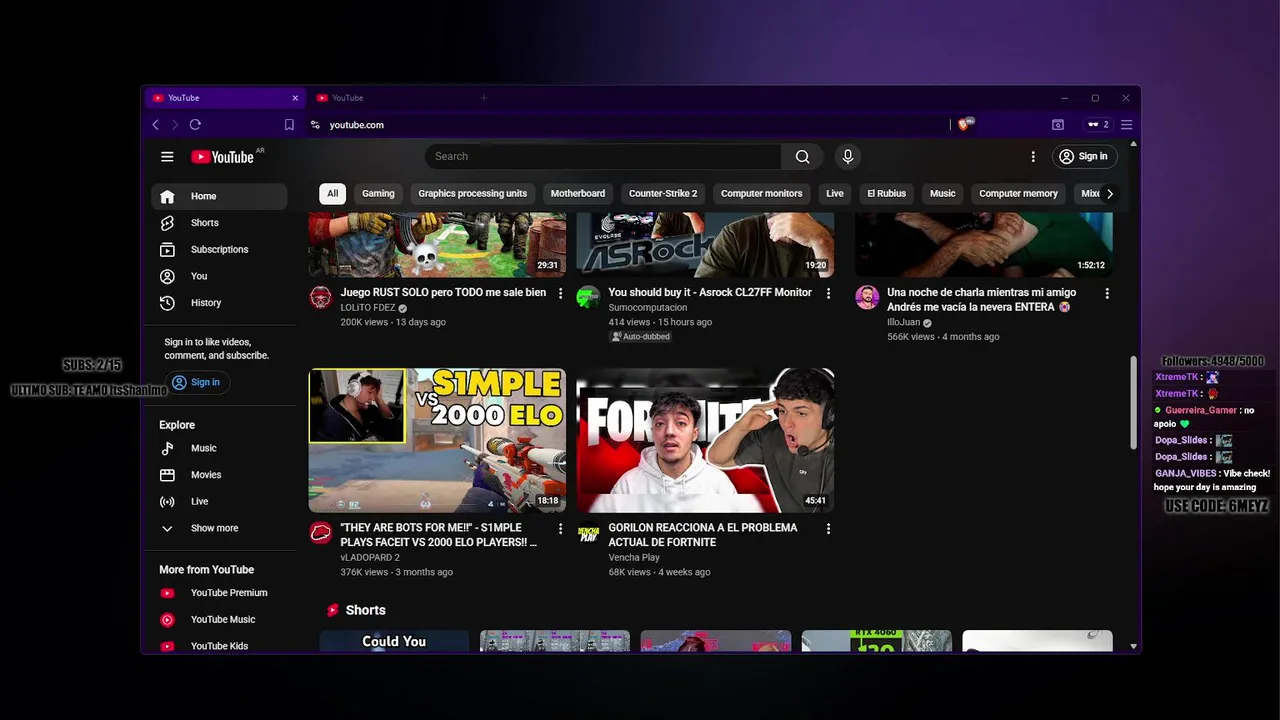Show more filter chips with right arrow
This screenshot has height=720, width=1280.
(x=1109, y=194)
